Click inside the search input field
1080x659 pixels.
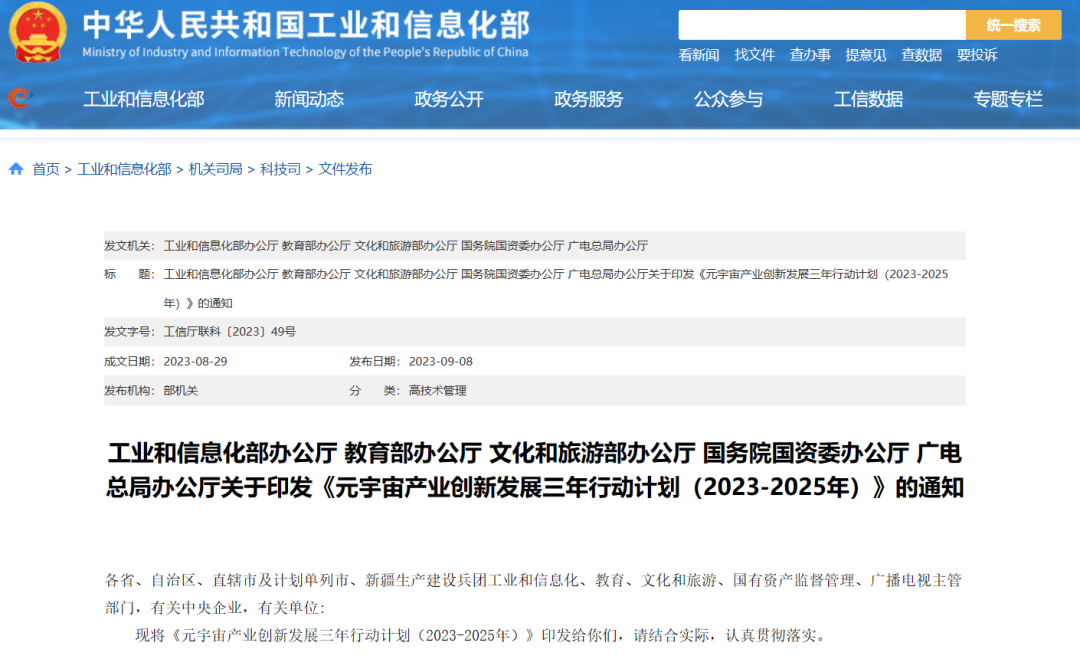[820, 26]
